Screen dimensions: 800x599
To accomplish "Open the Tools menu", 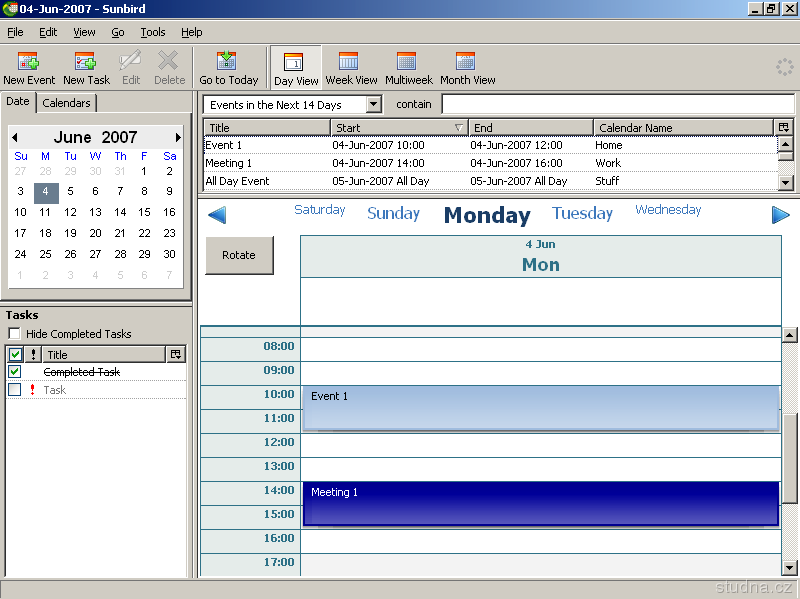I will [x=152, y=32].
